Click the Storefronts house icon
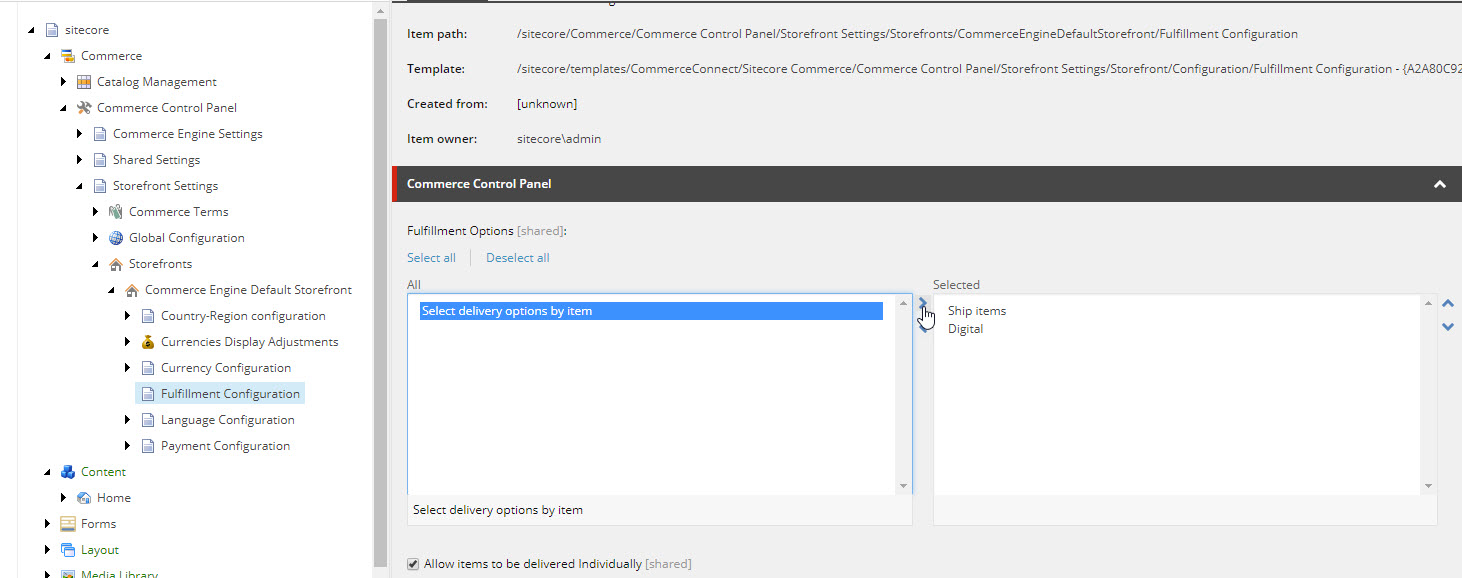Screen dimensions: 1462x578 [116, 264]
